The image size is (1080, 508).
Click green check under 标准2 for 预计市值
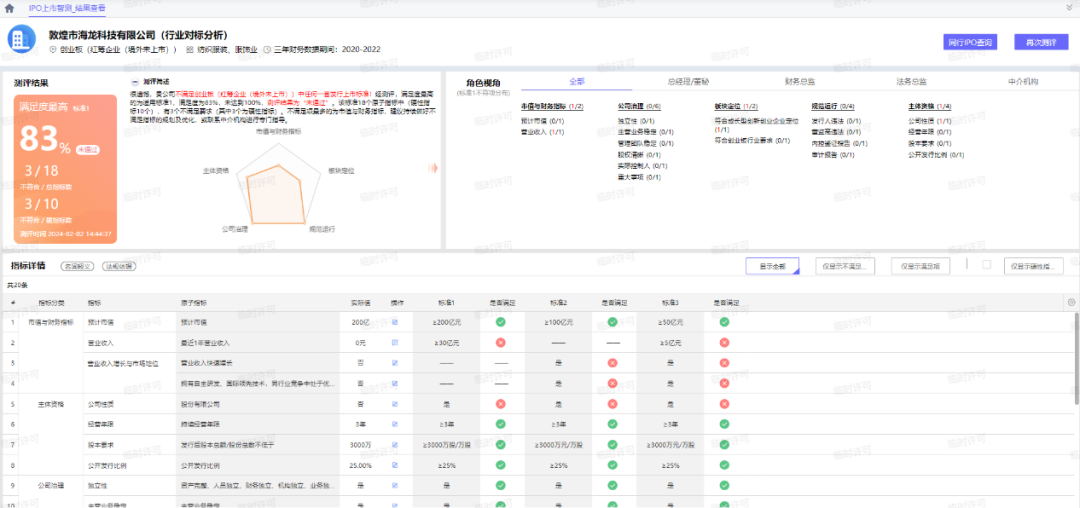click(x=612, y=321)
